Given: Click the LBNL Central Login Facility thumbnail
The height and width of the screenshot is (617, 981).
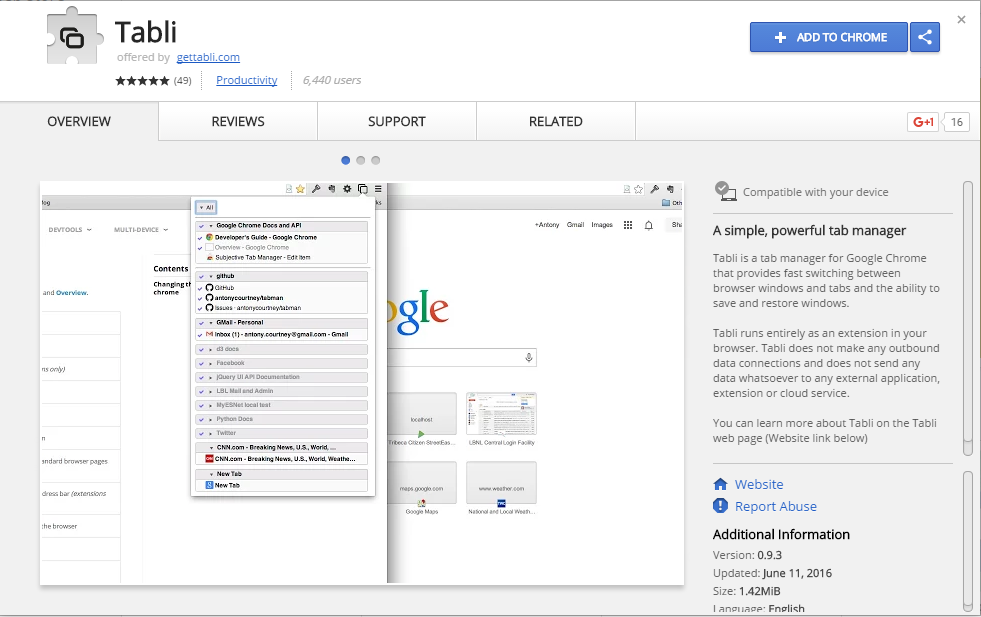Looking at the screenshot, I should pyautogui.click(x=501, y=414).
